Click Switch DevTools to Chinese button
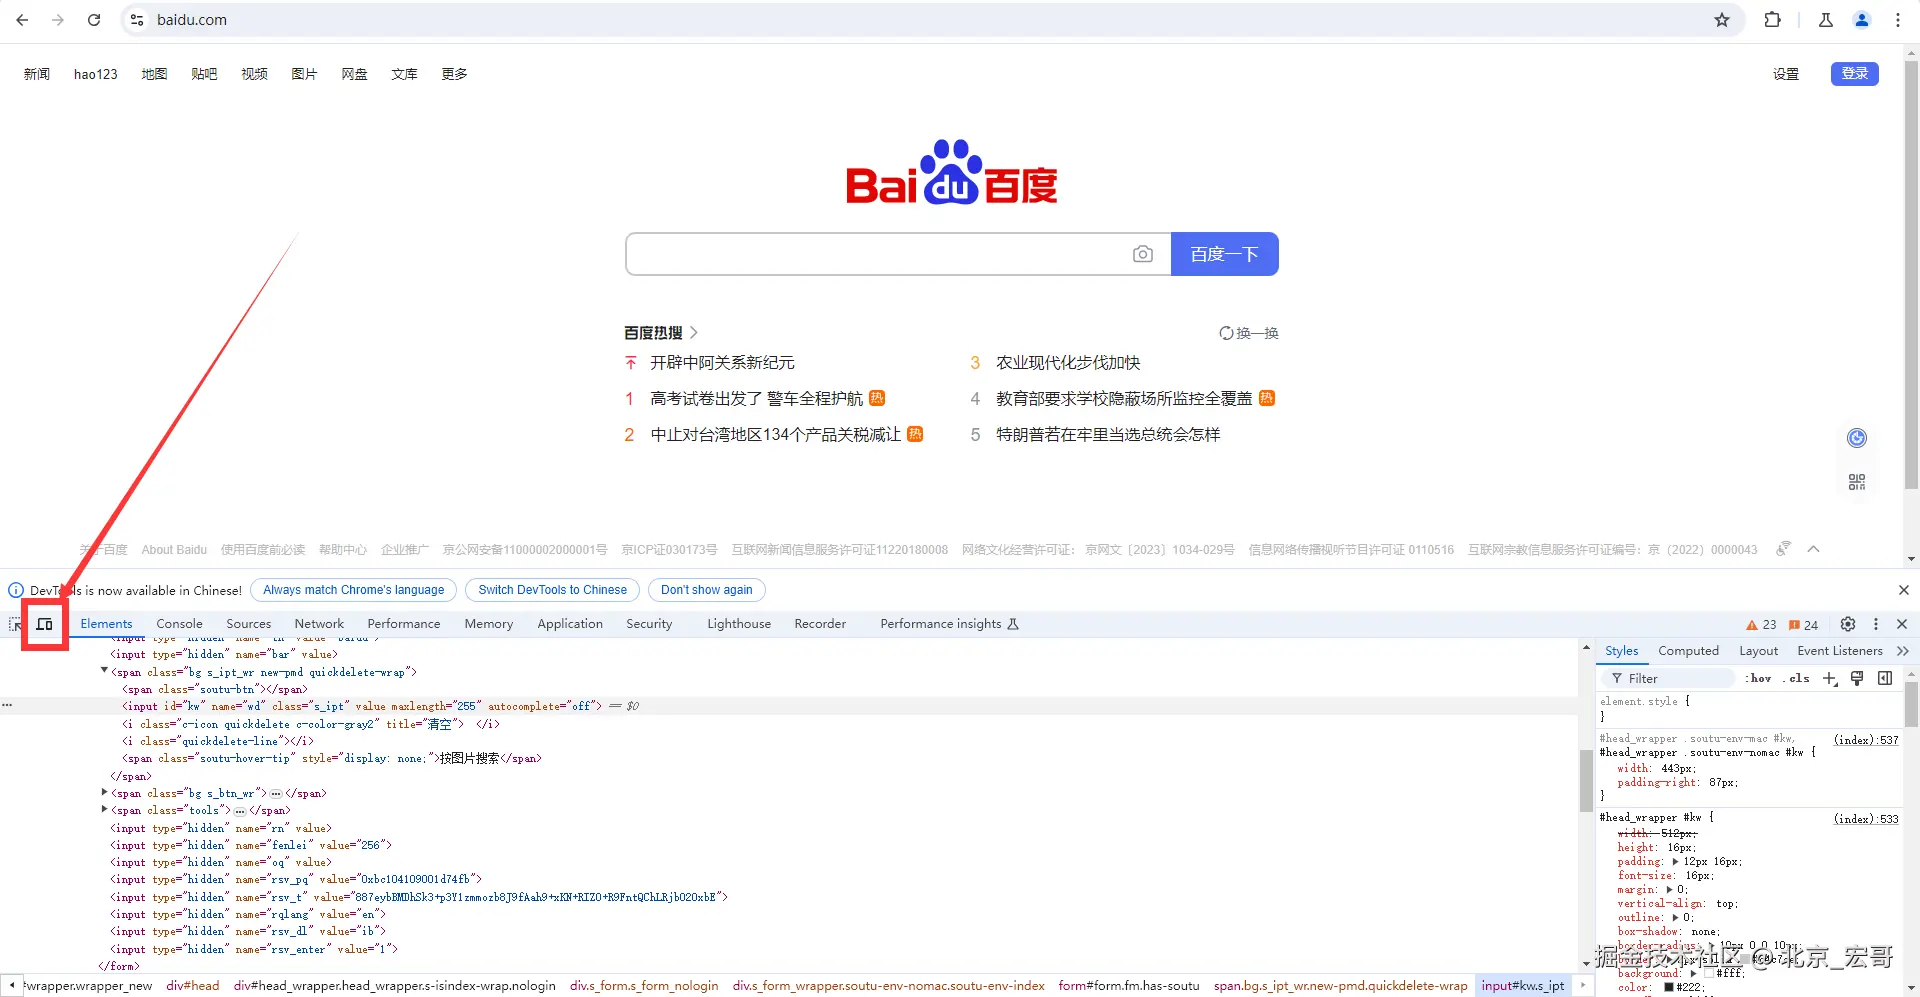The image size is (1920, 997). pos(553,590)
